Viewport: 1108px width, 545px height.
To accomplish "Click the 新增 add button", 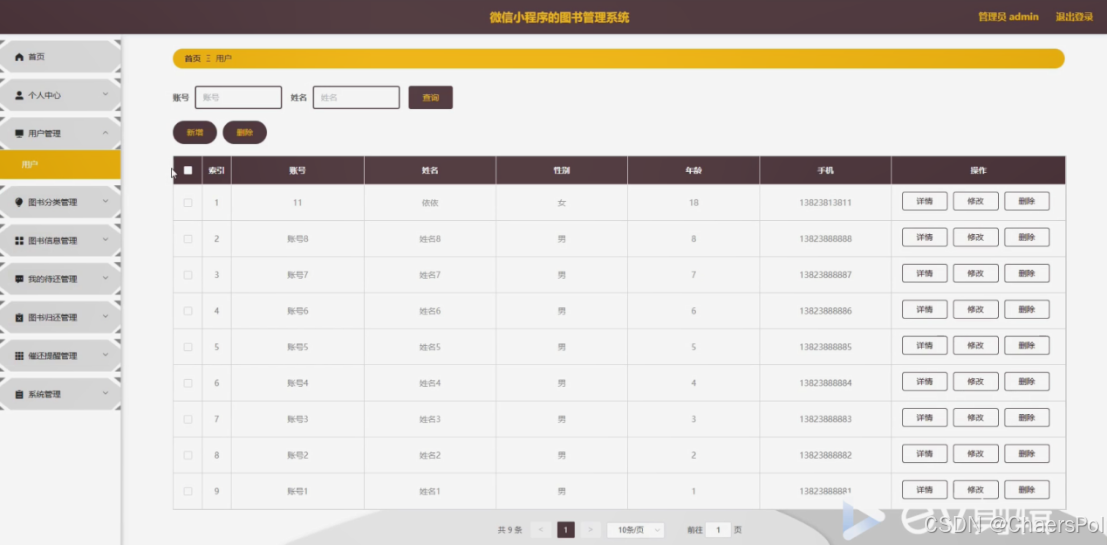I will [x=195, y=132].
